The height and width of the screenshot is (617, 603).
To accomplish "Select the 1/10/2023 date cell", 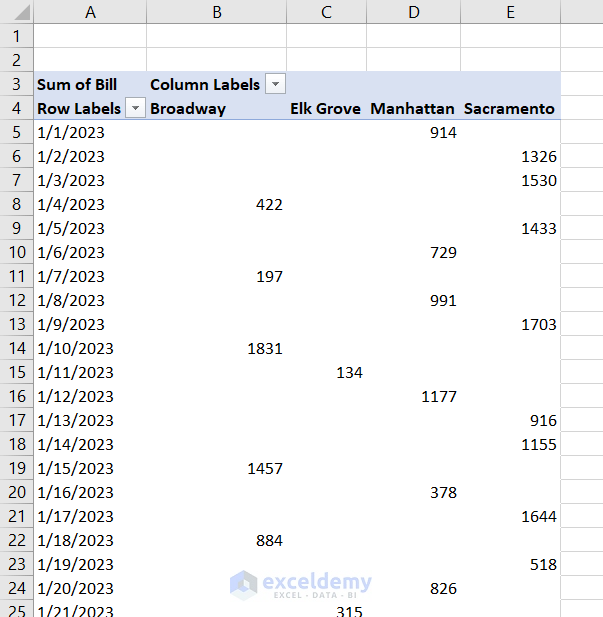I will 90,348.
